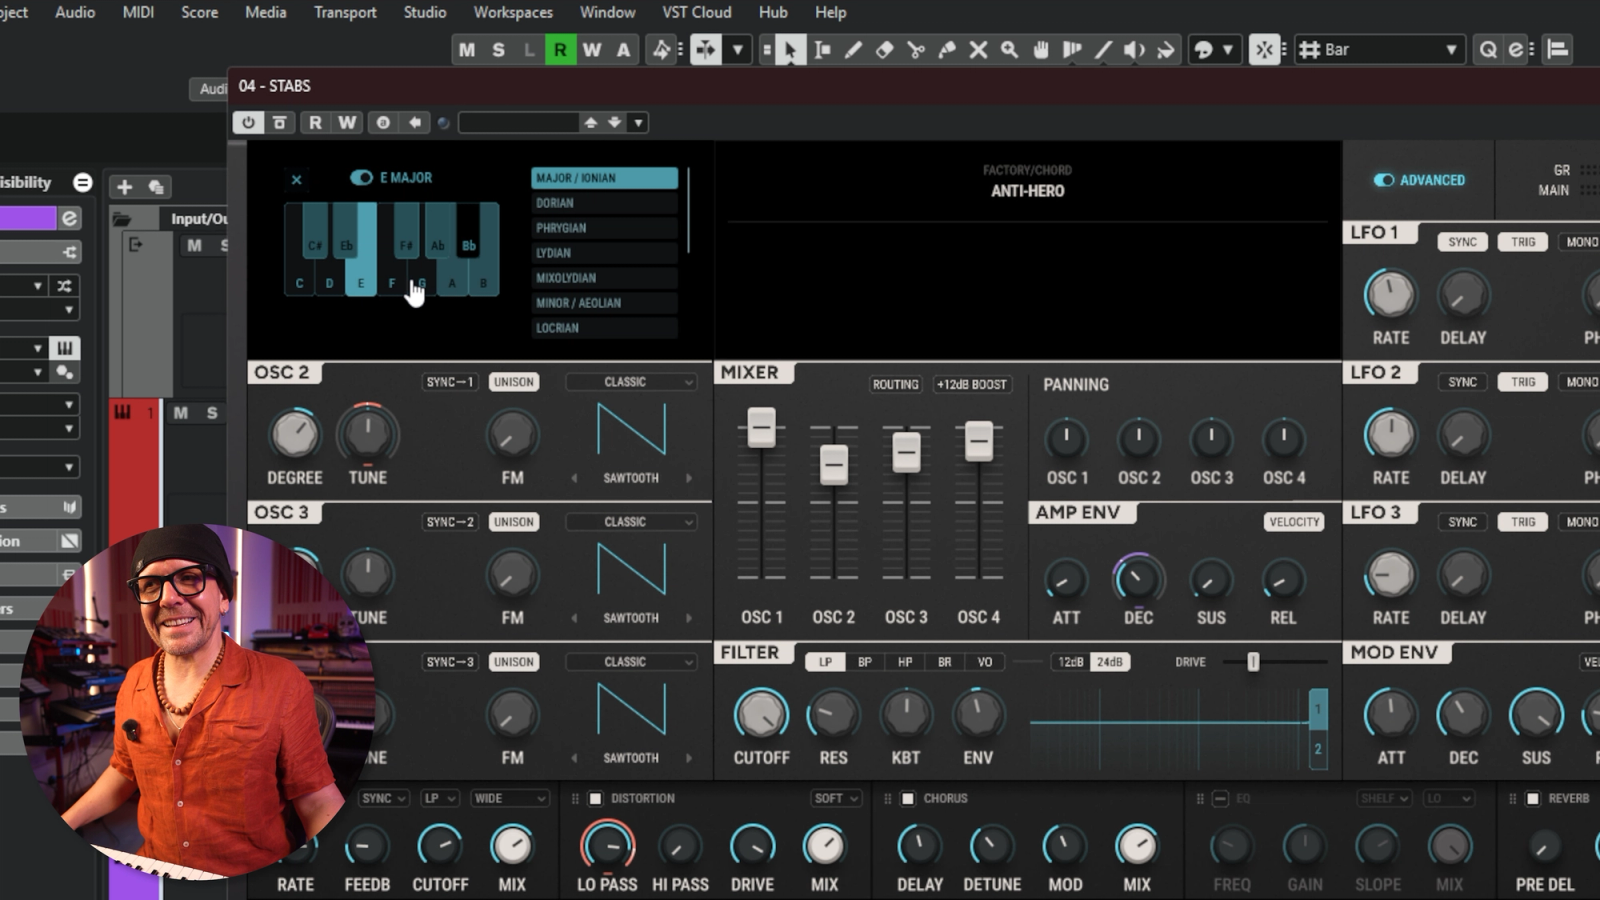Viewport: 1600px width, 900px height.
Task: Select the Split scissors tool
Action: pyautogui.click(x=915, y=50)
